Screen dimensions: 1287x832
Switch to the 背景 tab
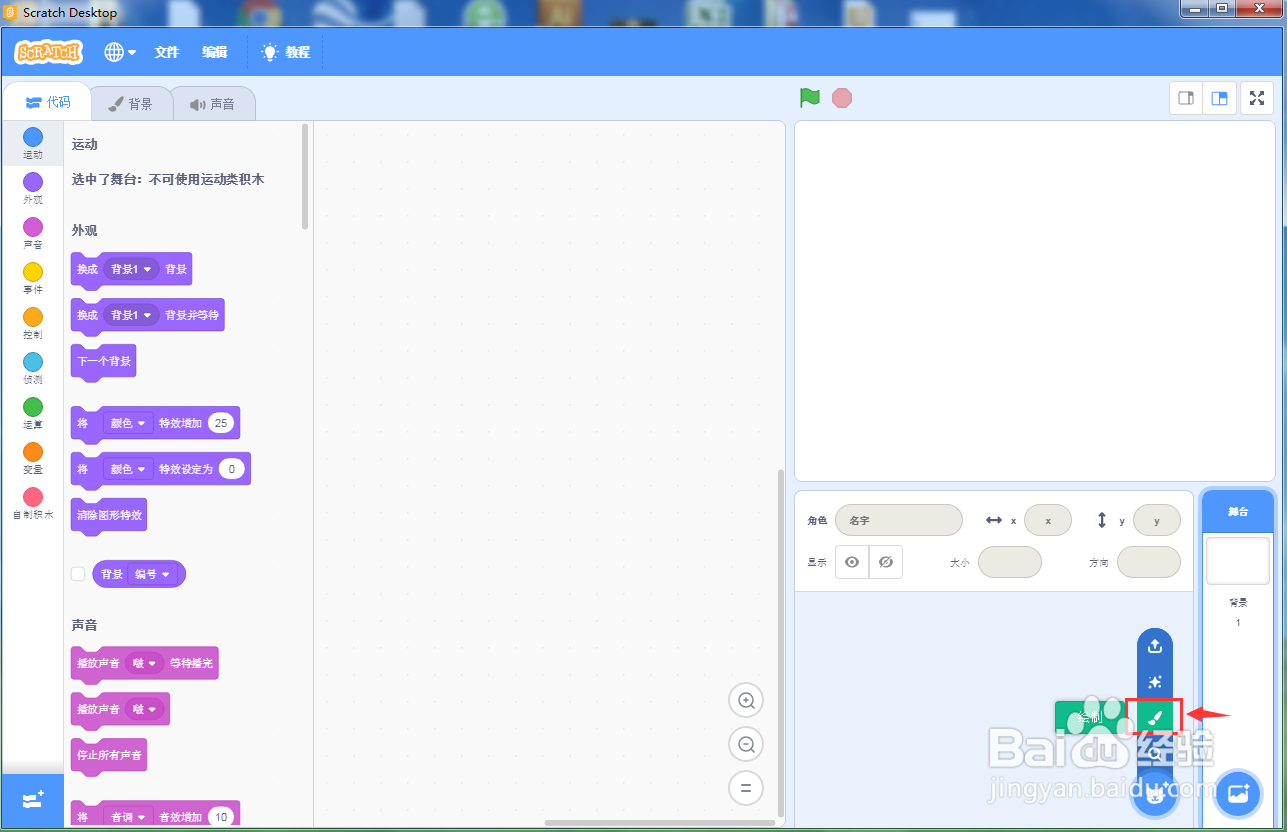[131, 103]
